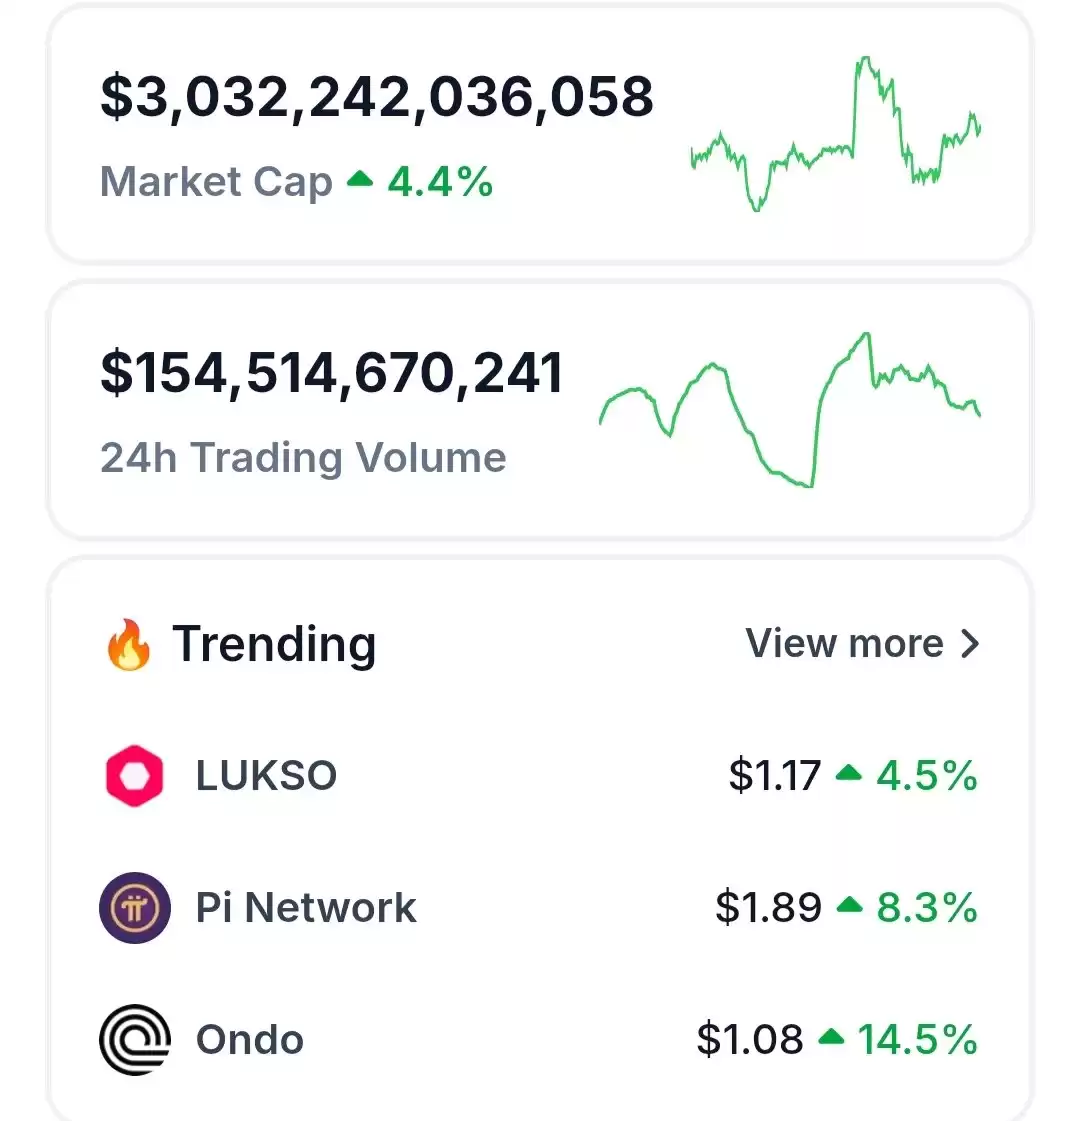Expand trending list with the View more chevron

click(970, 643)
